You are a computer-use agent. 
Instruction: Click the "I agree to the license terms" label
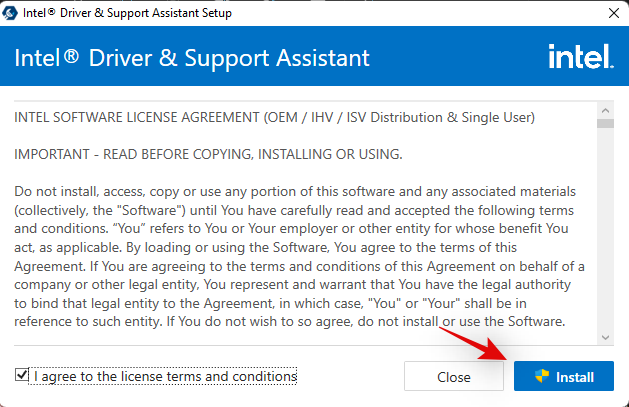[165, 376]
